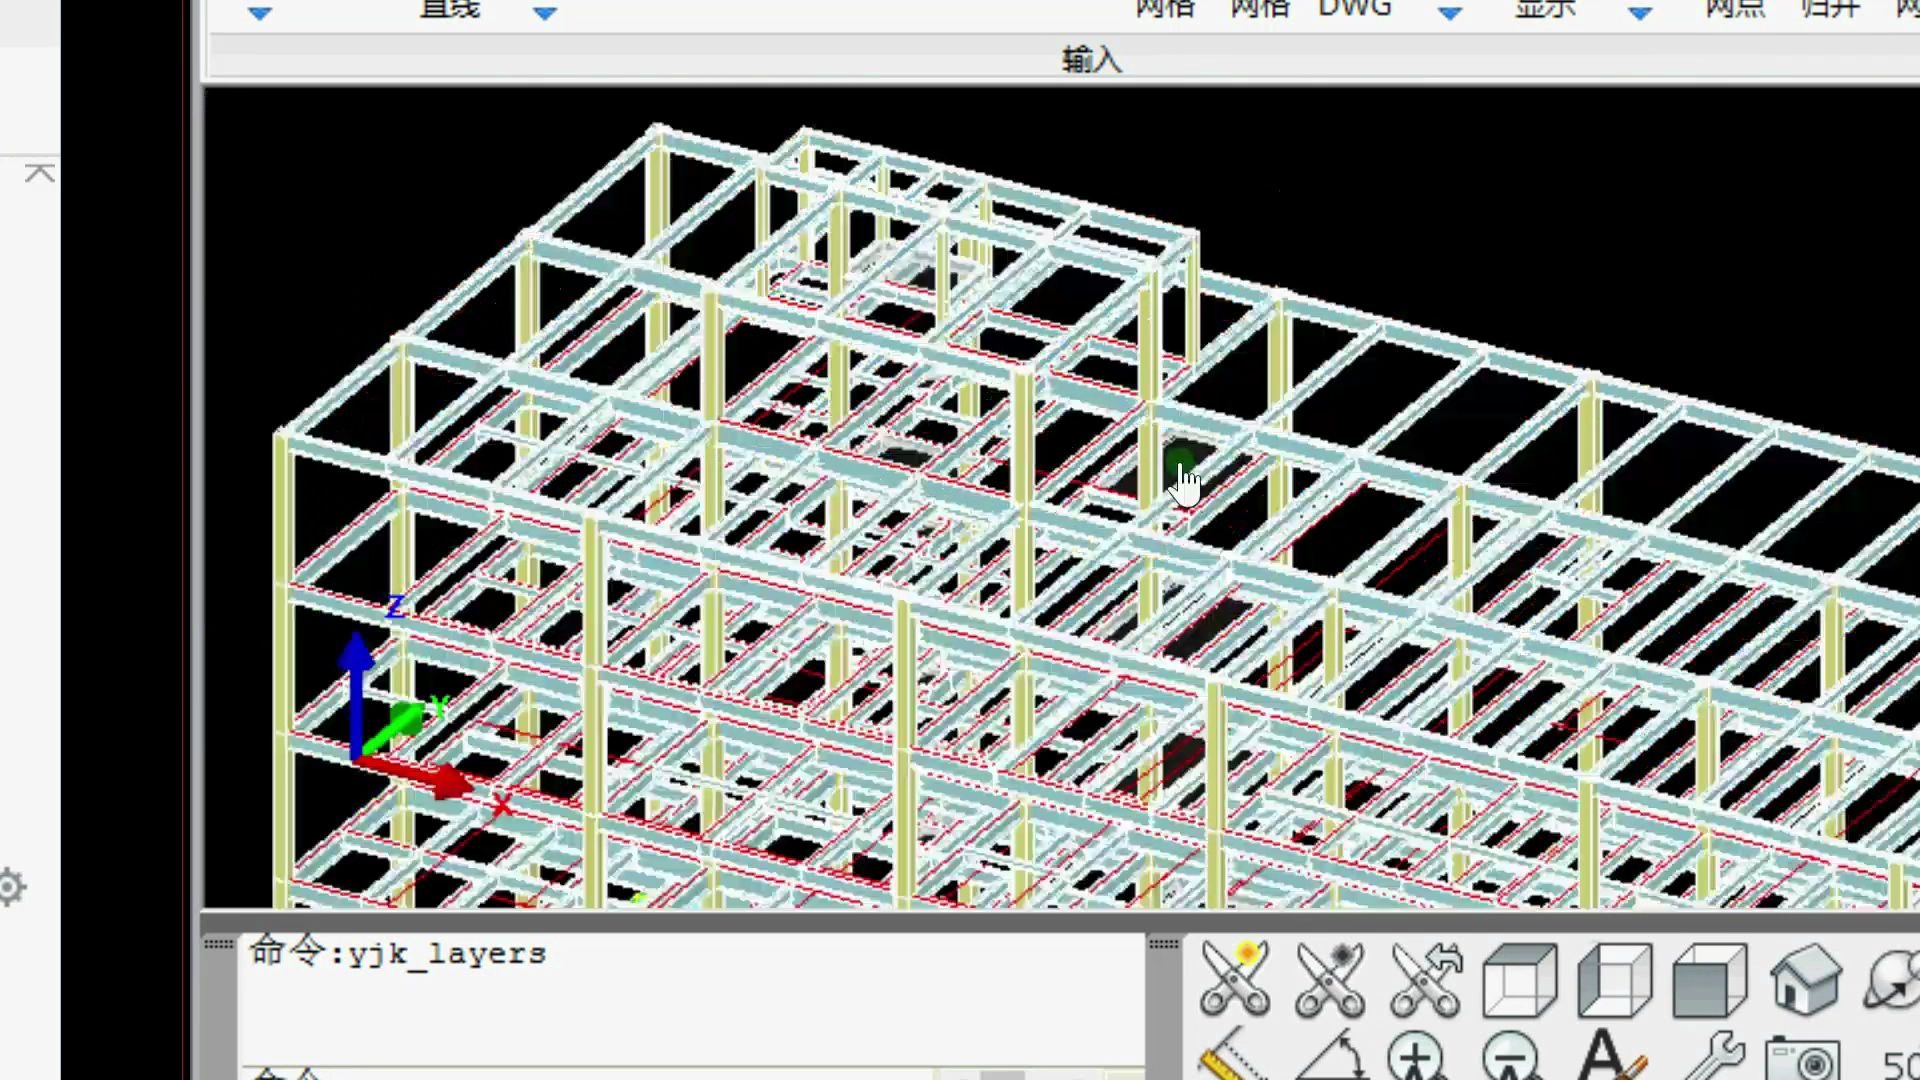
Task: Click the letter A with brush icon
Action: tap(1610, 1058)
